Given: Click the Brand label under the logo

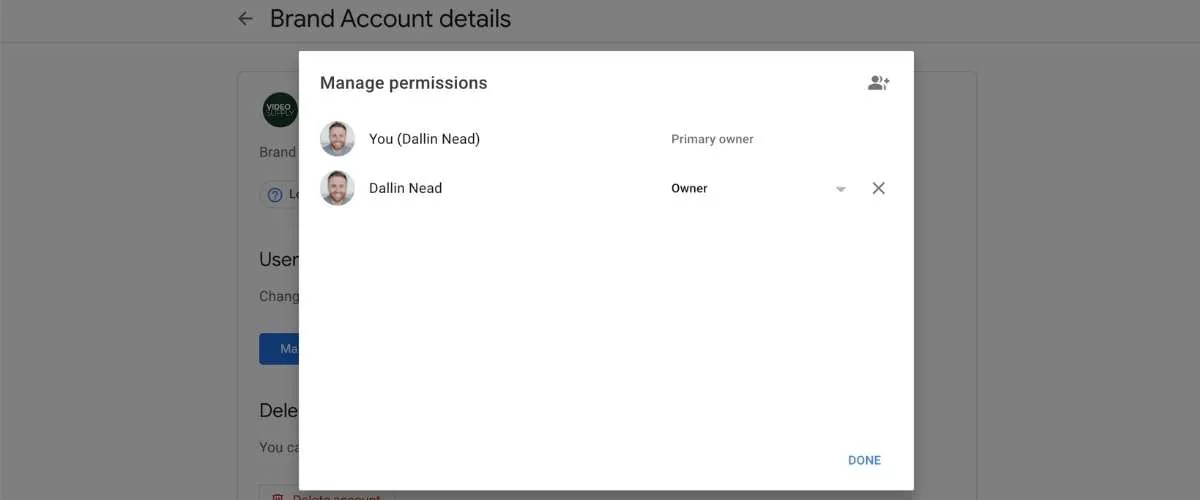Looking at the screenshot, I should click(278, 152).
